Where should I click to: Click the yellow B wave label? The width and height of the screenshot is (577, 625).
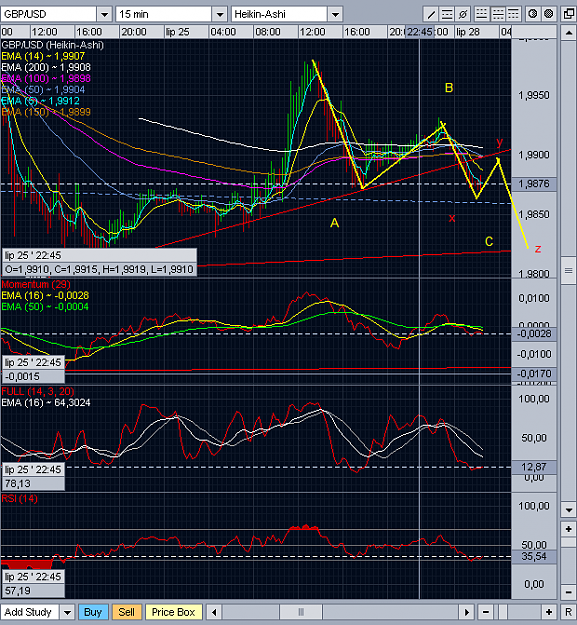click(x=449, y=88)
